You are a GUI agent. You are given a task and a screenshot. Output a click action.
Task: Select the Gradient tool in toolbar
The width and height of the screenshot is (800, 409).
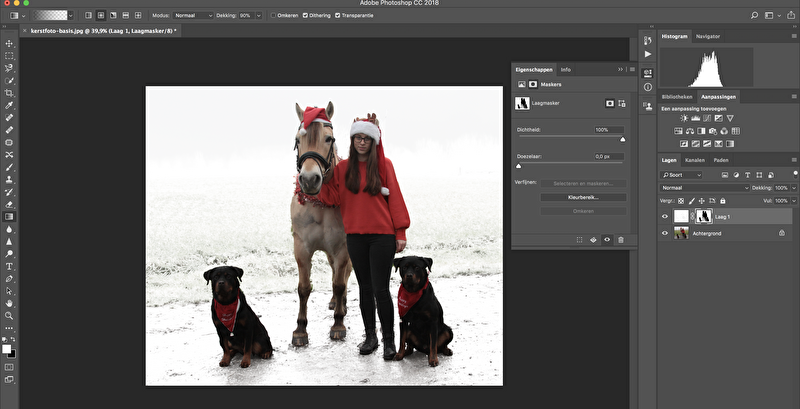pyautogui.click(x=9, y=217)
